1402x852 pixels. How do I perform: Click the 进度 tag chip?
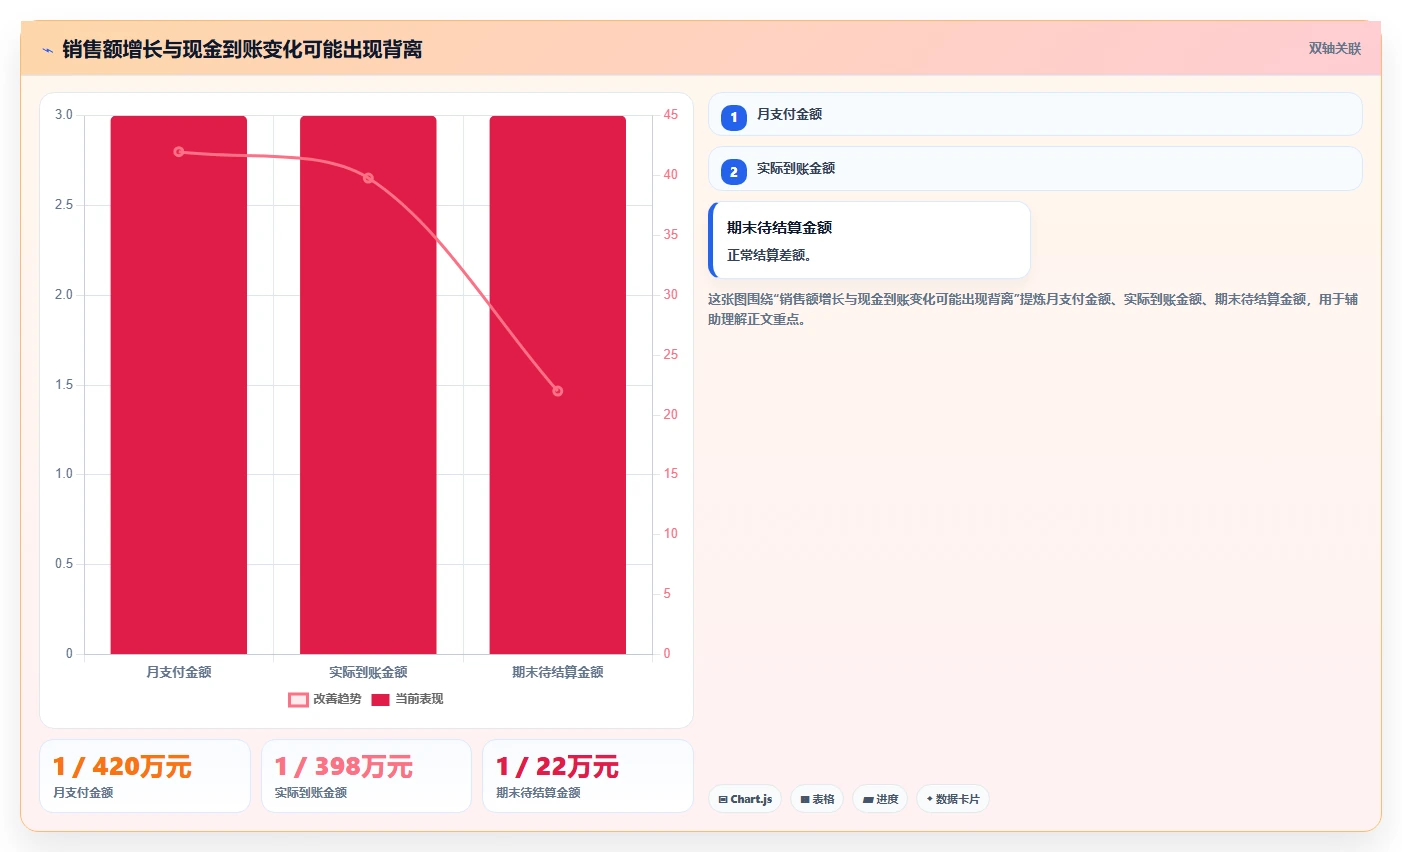coord(880,799)
